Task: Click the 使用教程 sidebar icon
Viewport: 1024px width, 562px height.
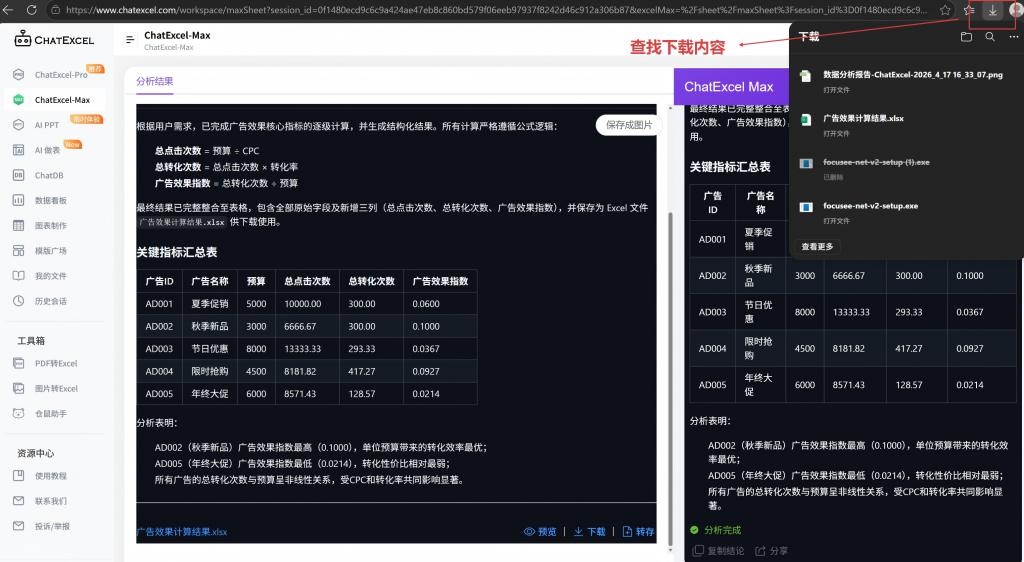Action: coord(19,476)
